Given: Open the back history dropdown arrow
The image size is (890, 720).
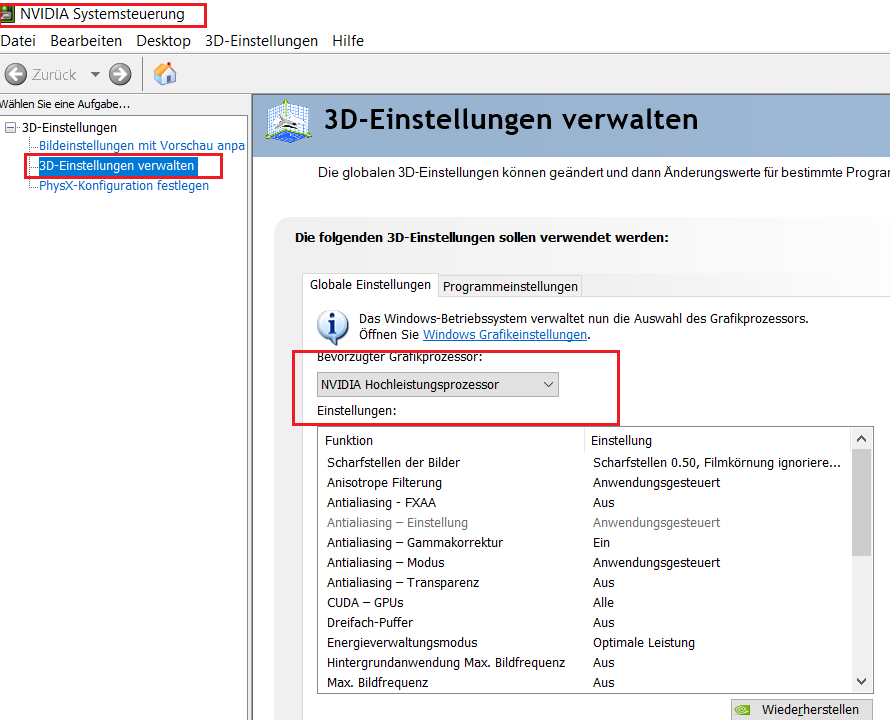Looking at the screenshot, I should (x=95, y=74).
